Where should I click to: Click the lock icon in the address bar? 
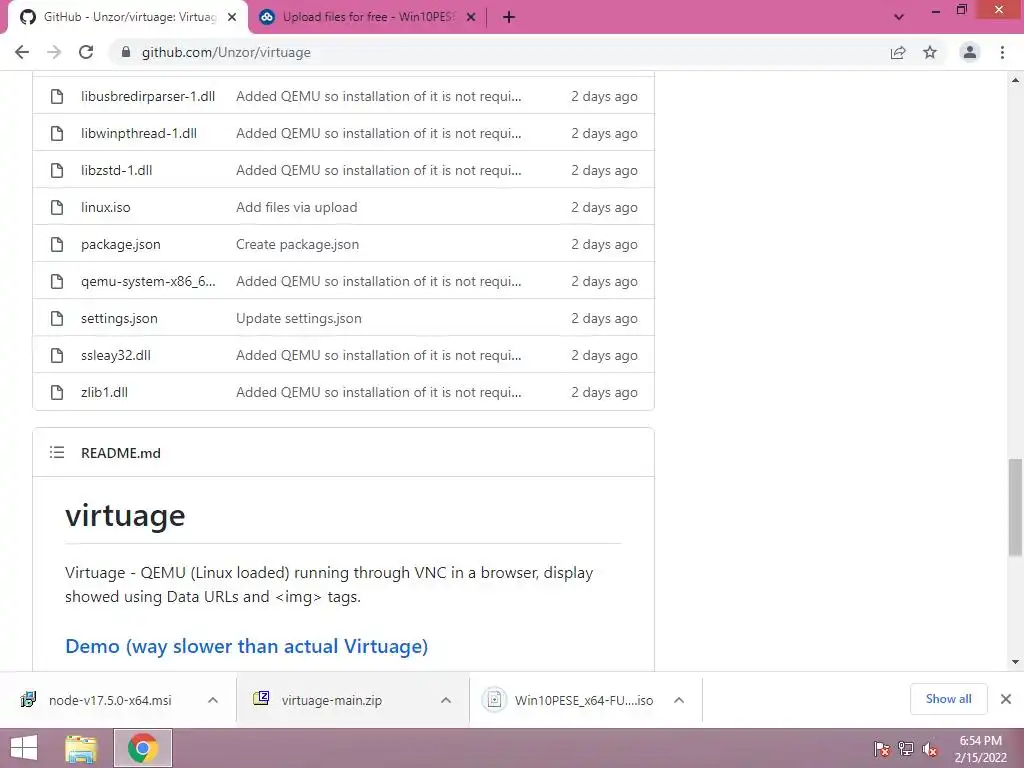point(126,52)
